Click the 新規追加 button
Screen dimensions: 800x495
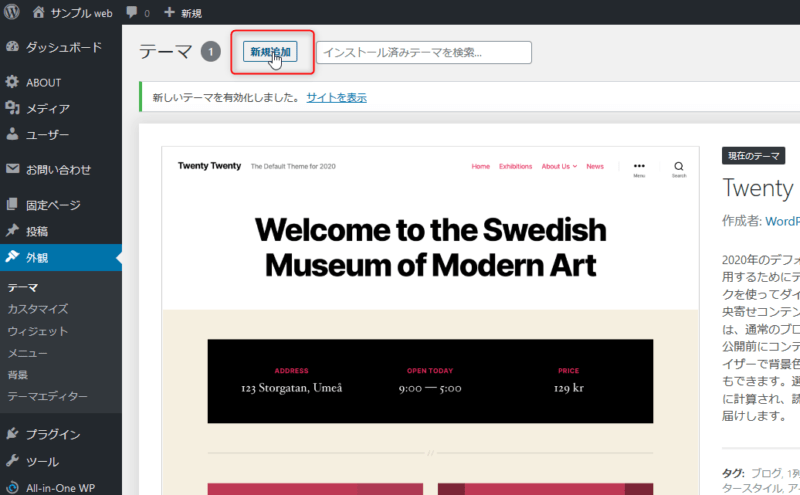coord(270,52)
